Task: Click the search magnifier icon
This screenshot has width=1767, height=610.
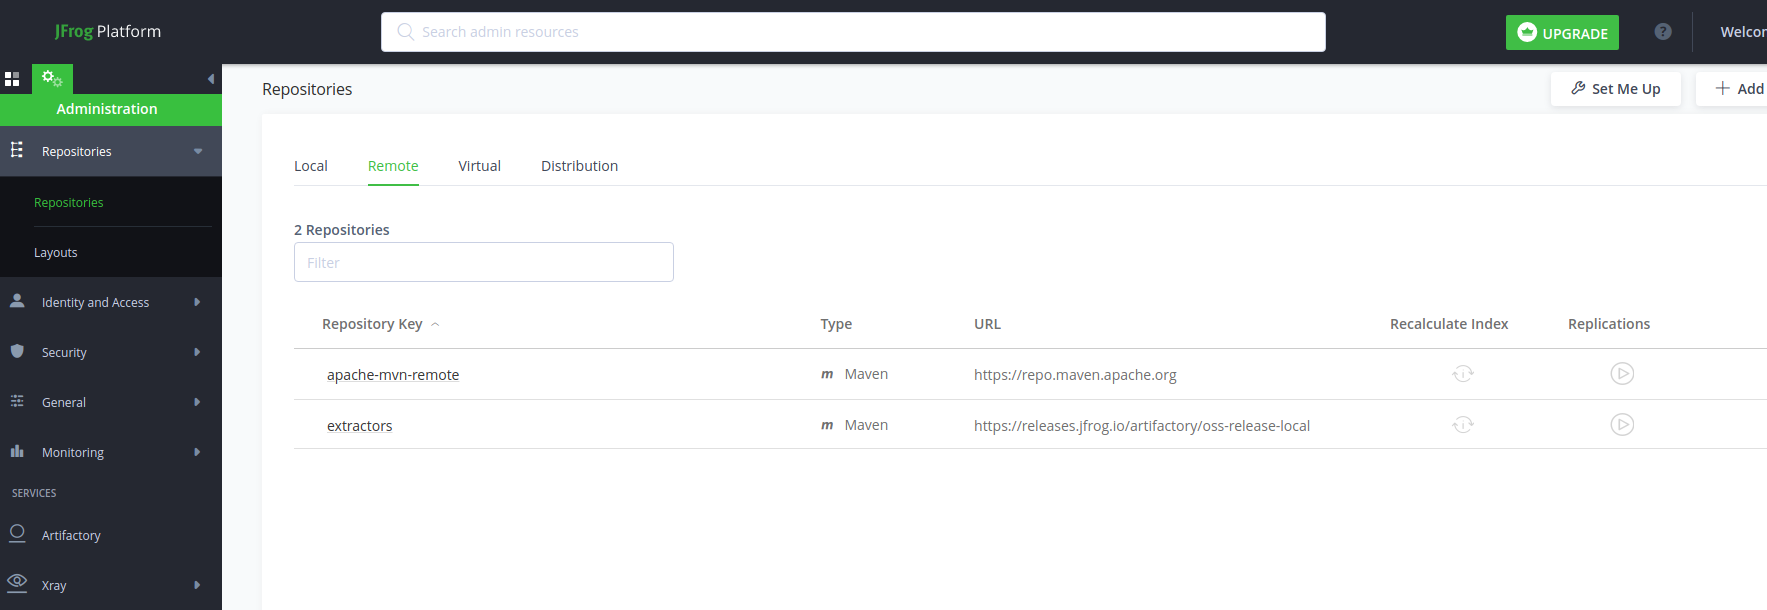Action: pos(405,32)
